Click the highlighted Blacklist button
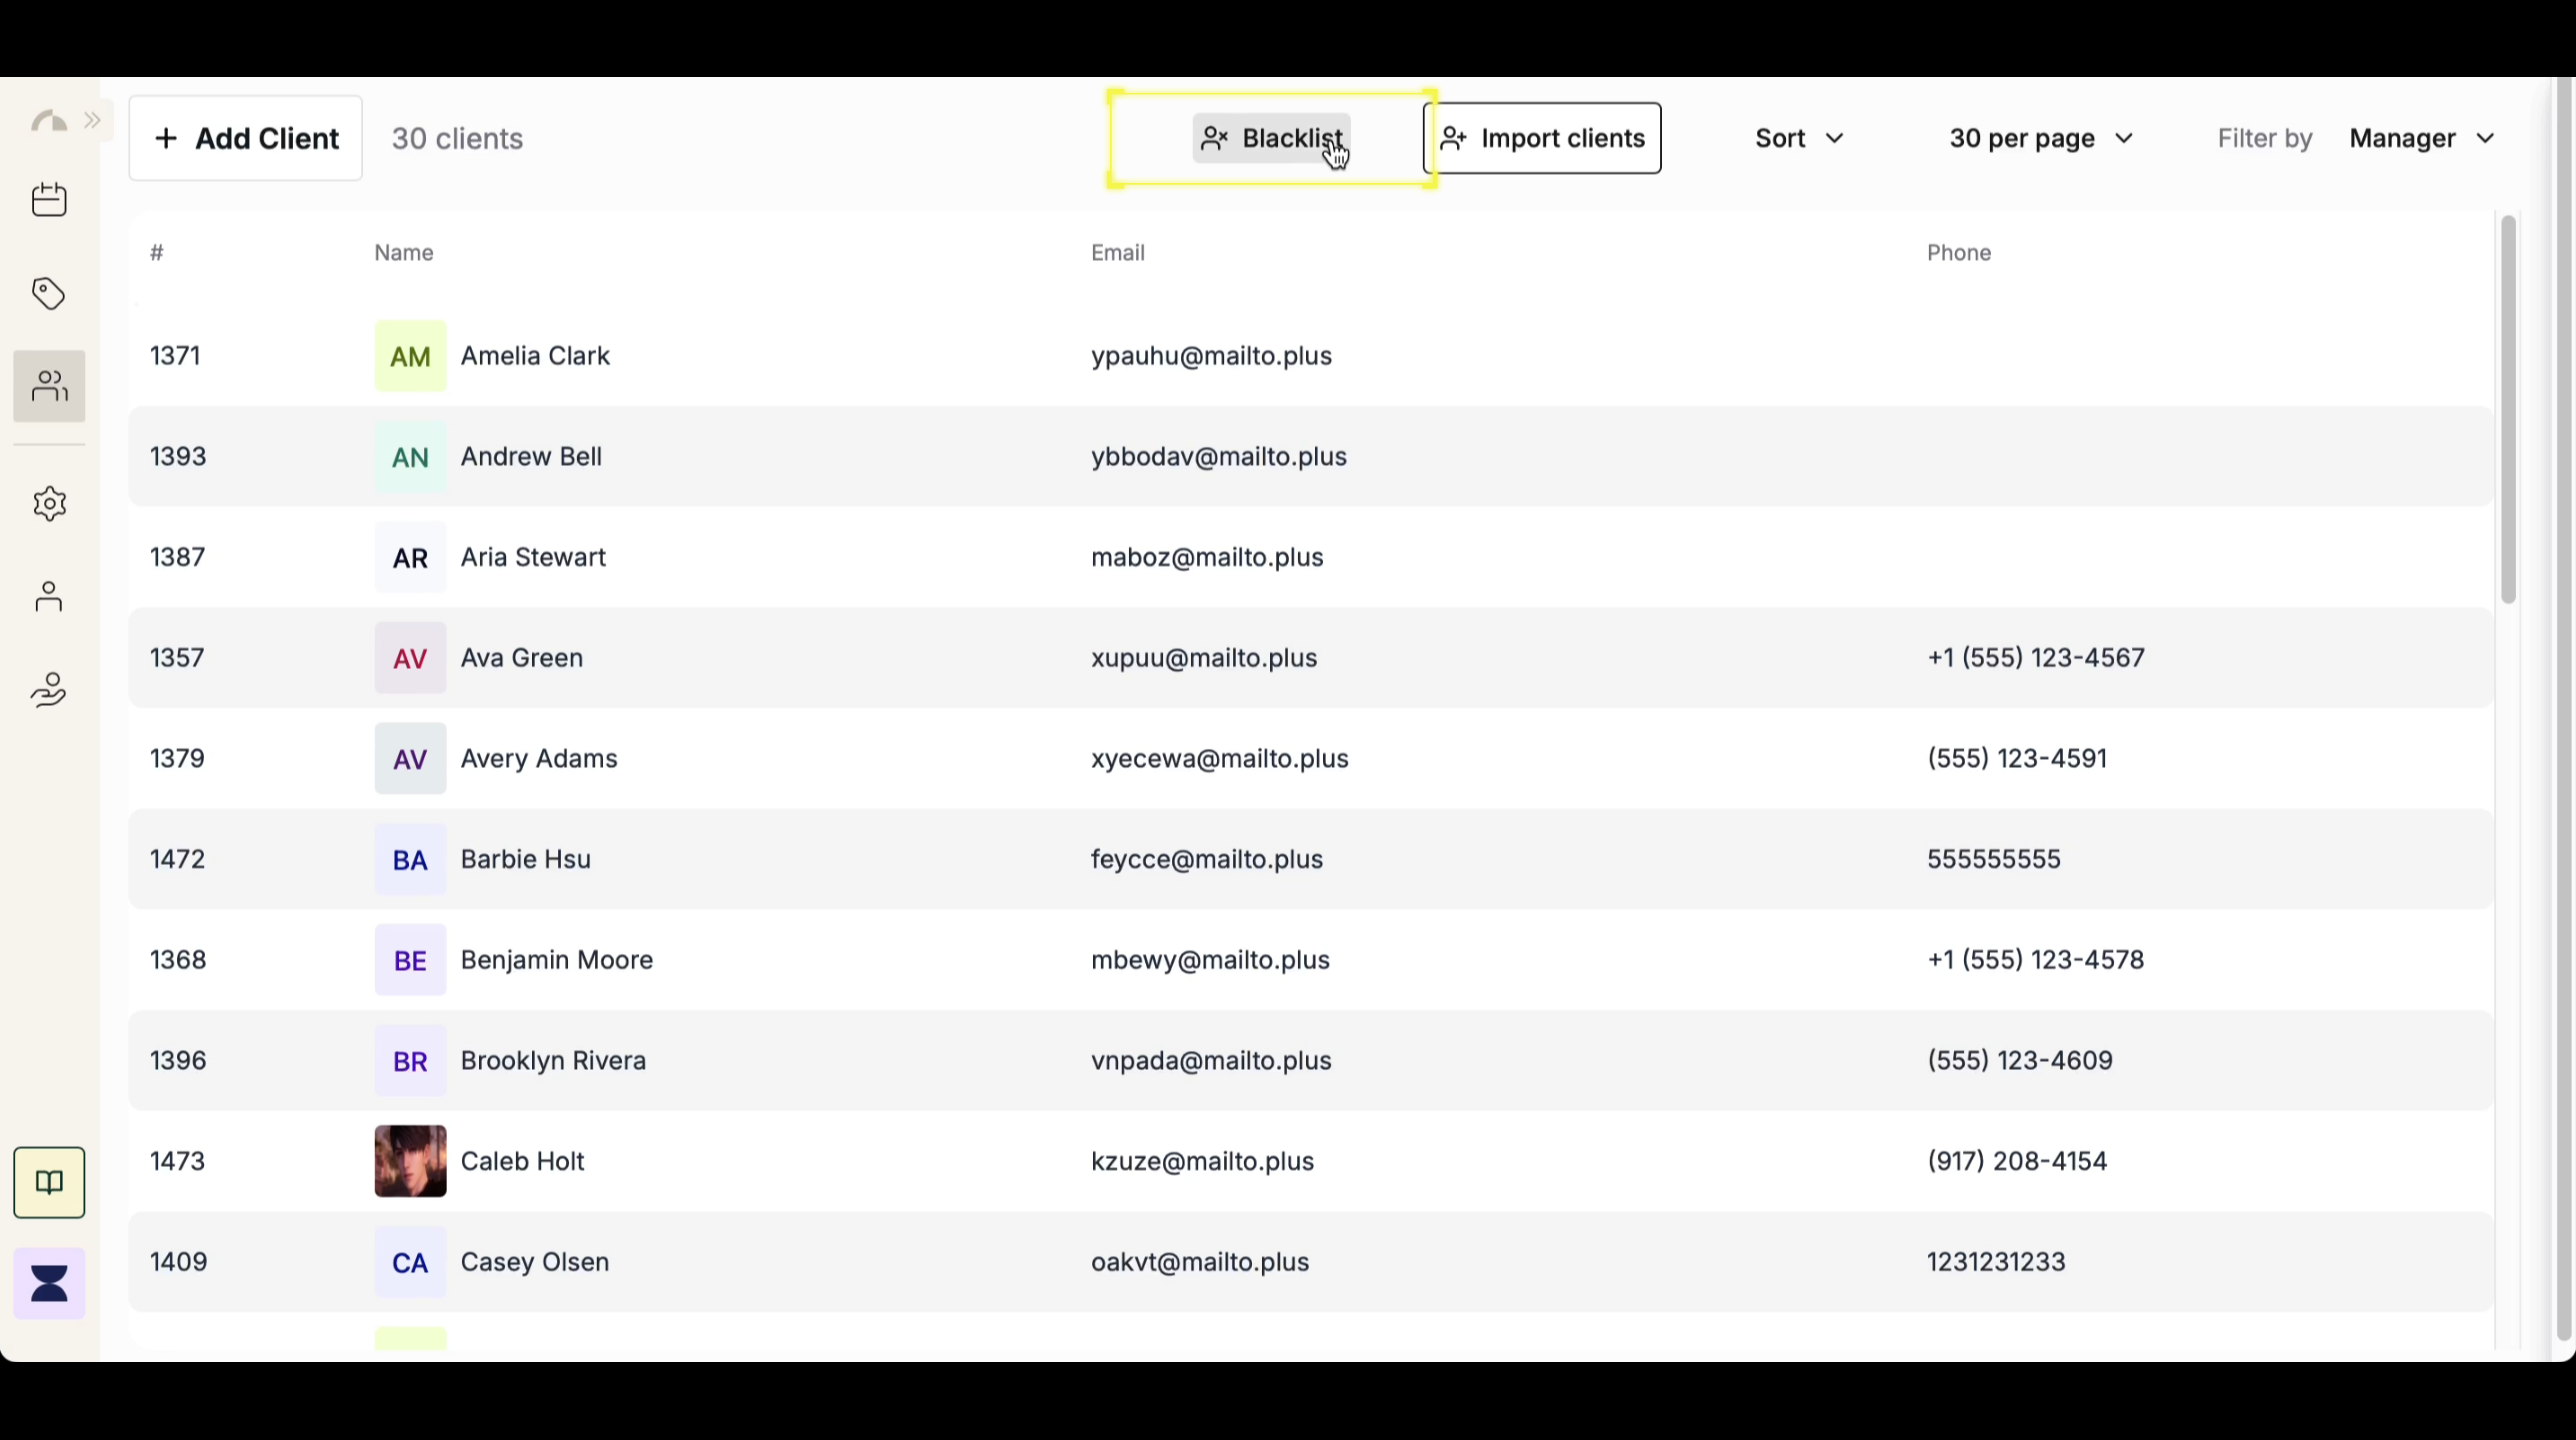The image size is (2576, 1440). pos(1271,138)
